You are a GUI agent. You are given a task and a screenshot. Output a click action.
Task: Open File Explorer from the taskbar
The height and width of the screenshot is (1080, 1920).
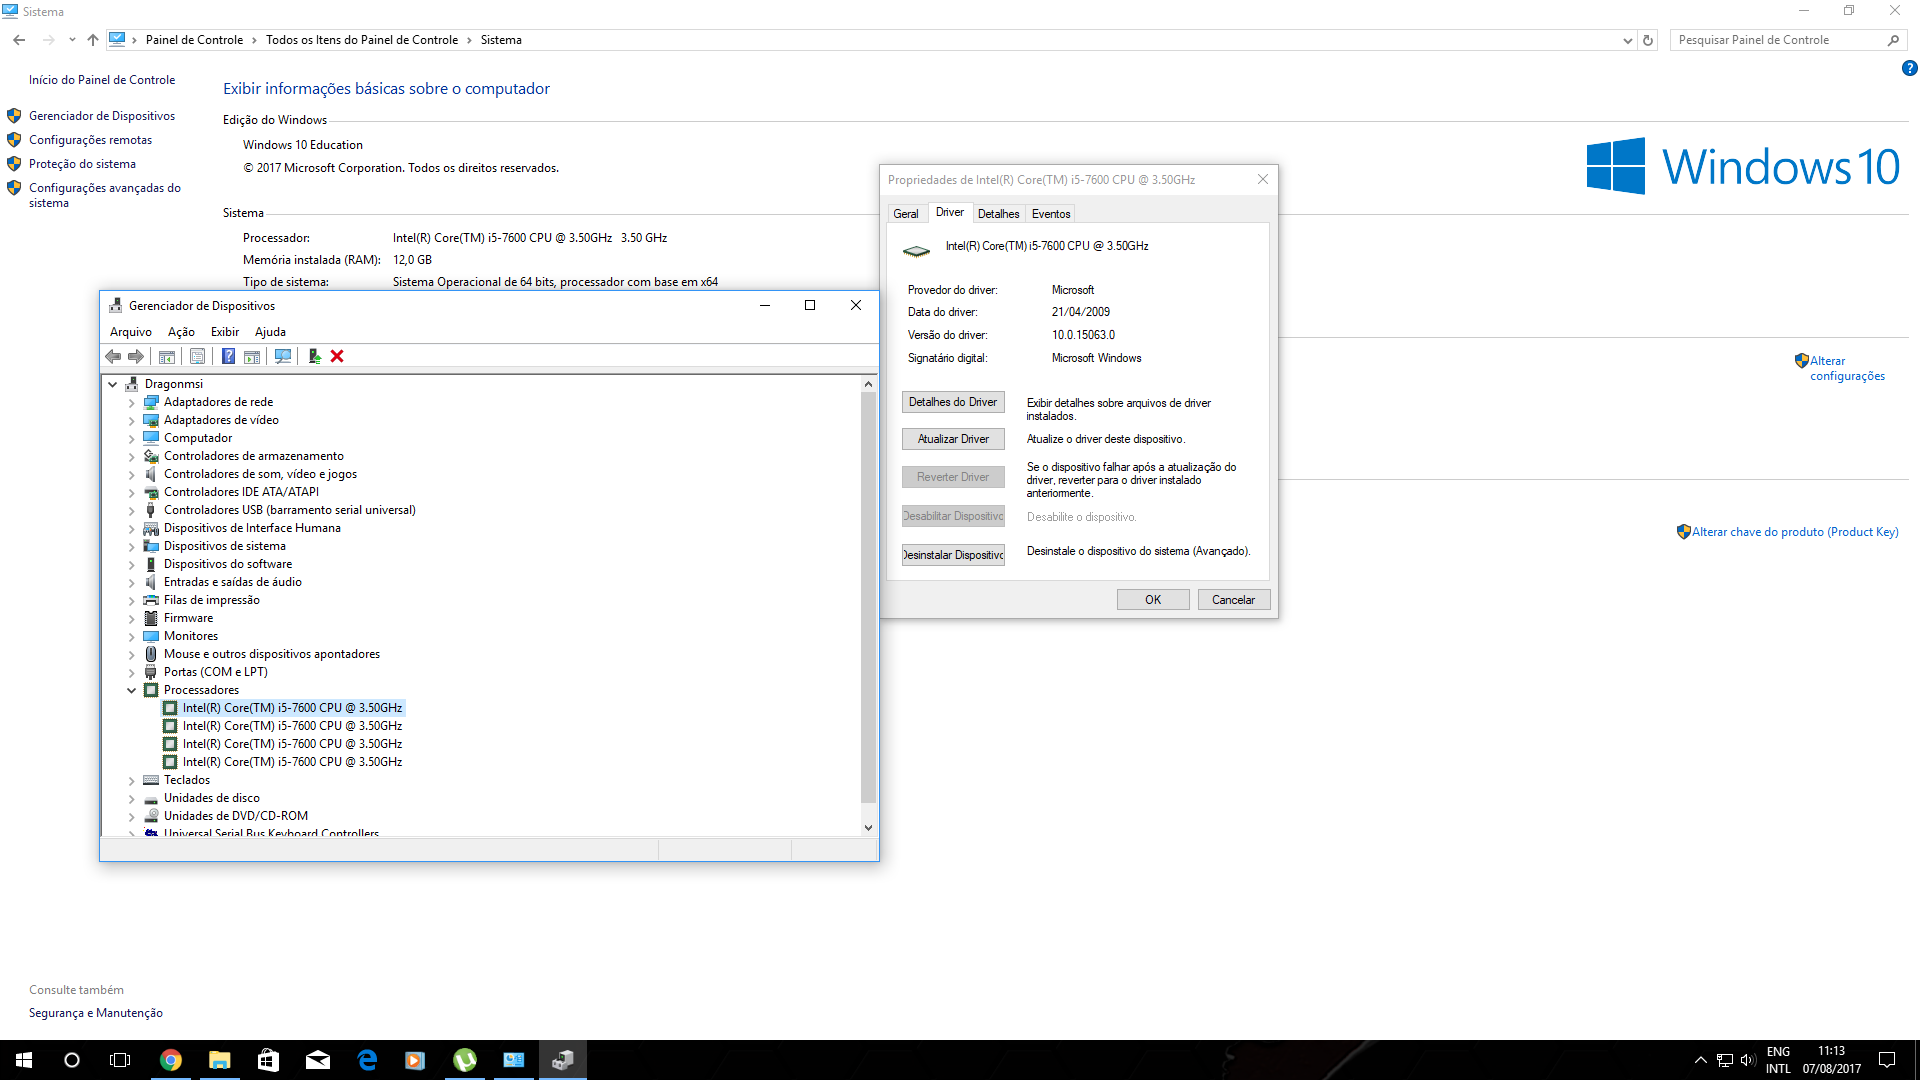tap(220, 1060)
